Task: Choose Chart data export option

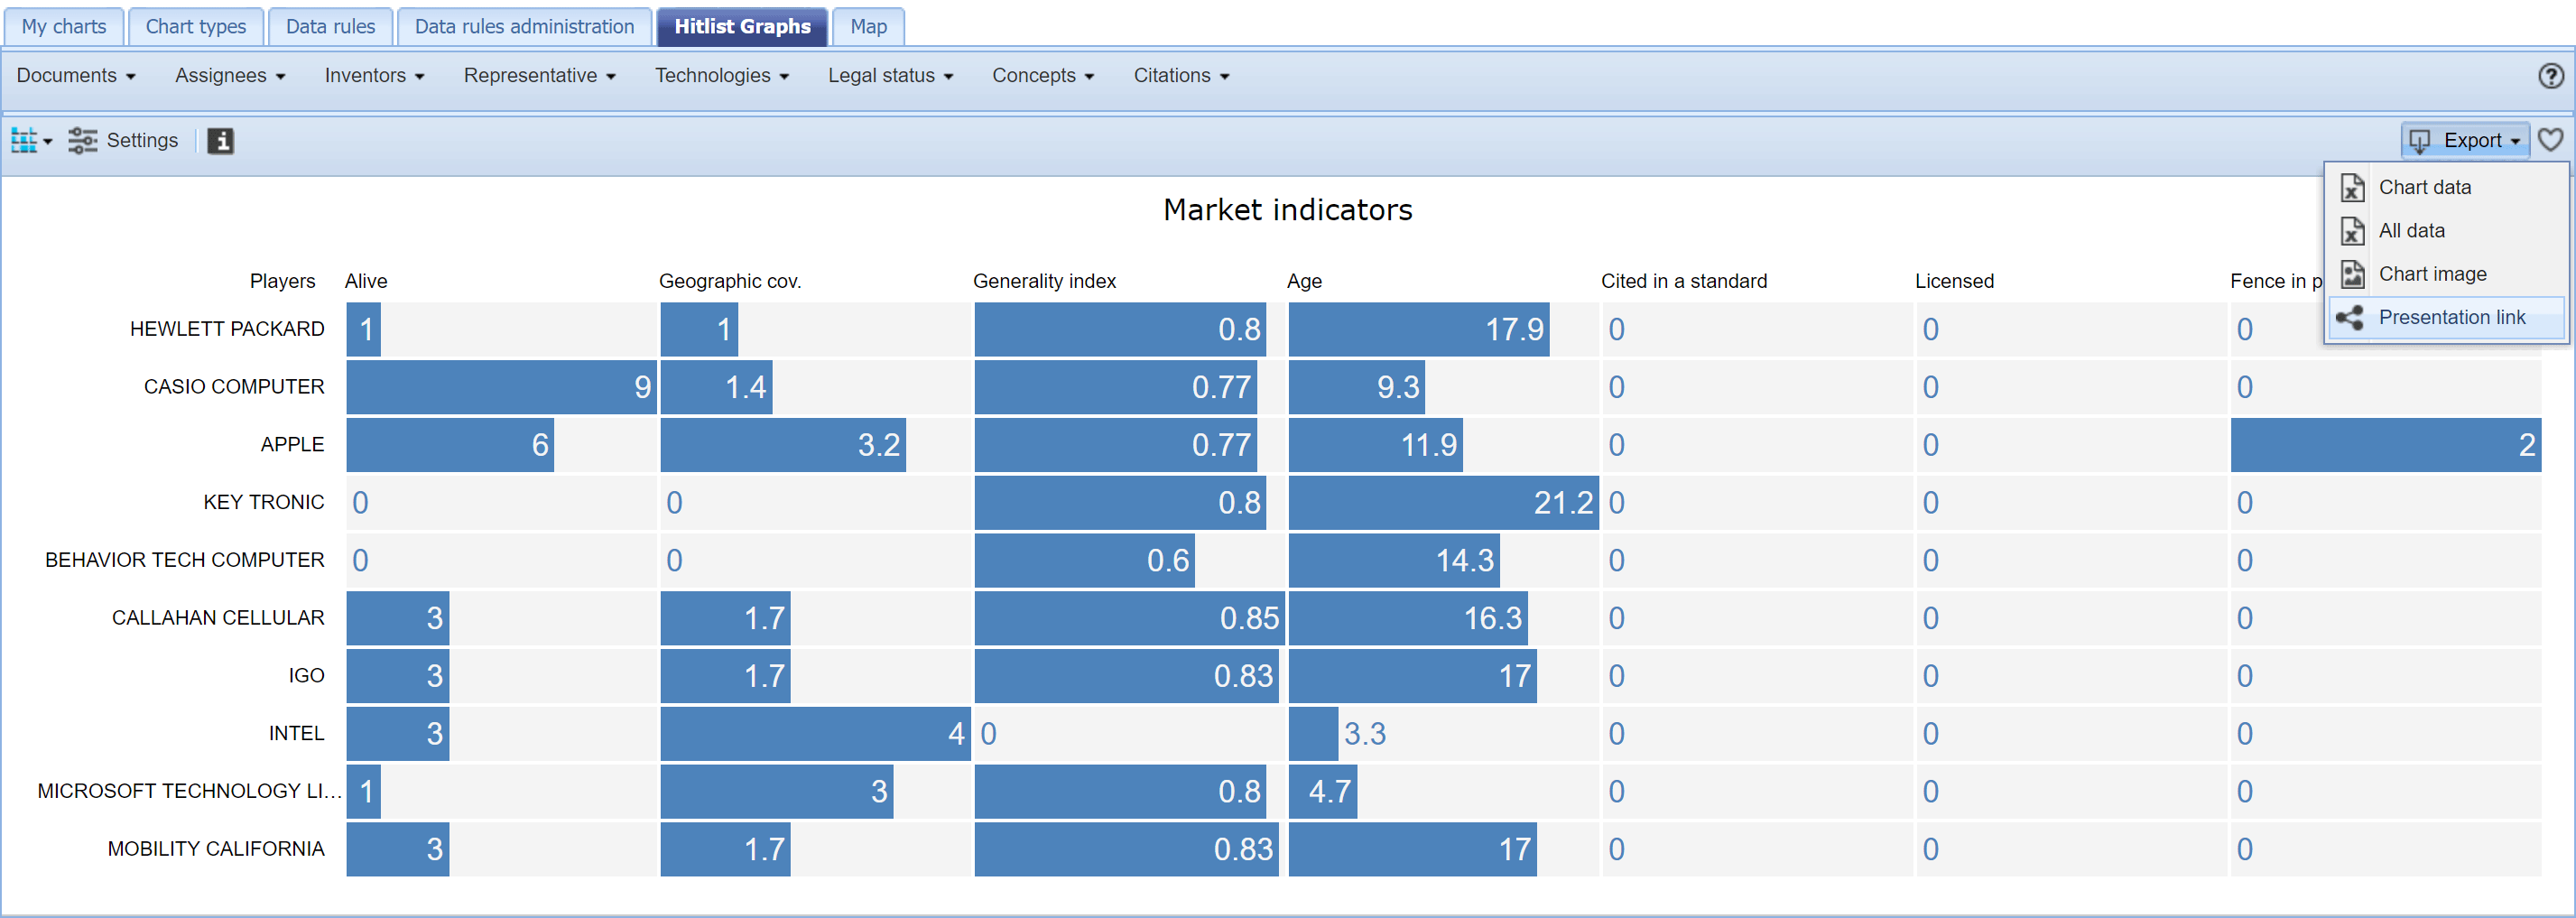Action: coord(2447,188)
